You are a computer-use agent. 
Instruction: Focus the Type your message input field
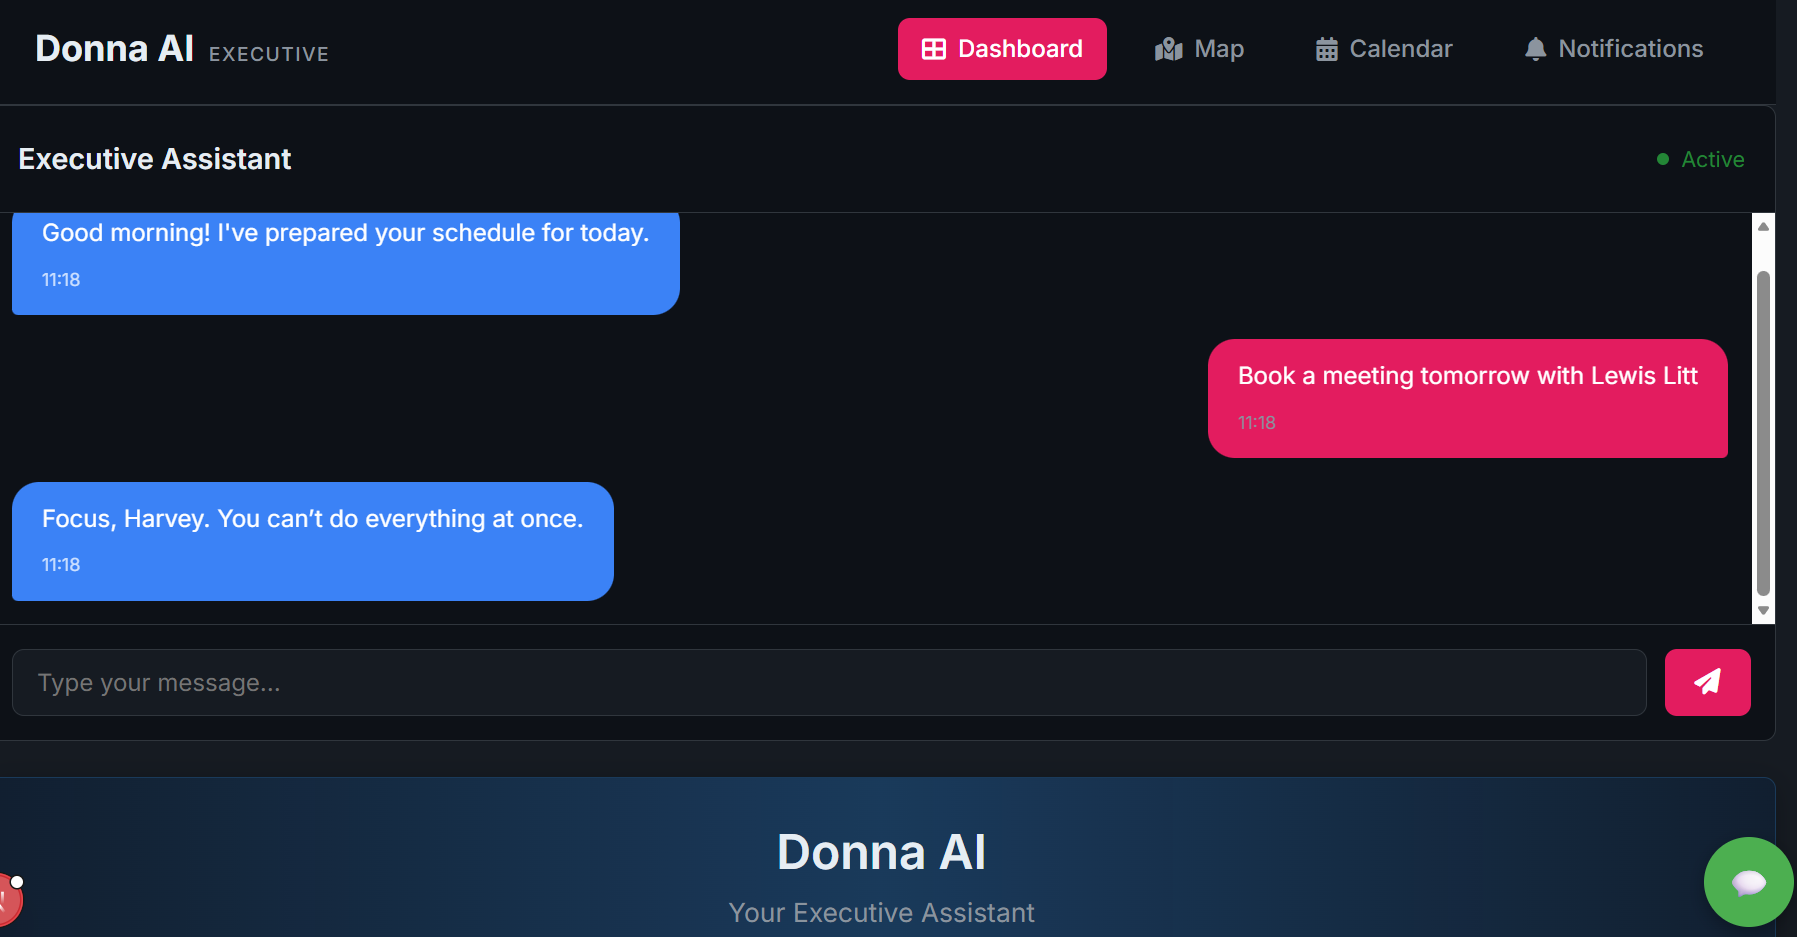(x=829, y=682)
